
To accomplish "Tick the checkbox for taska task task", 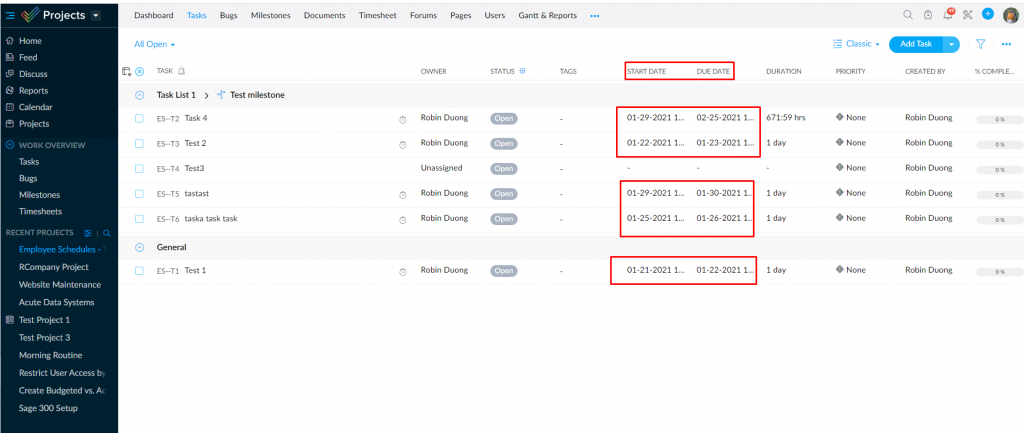I will [139, 219].
